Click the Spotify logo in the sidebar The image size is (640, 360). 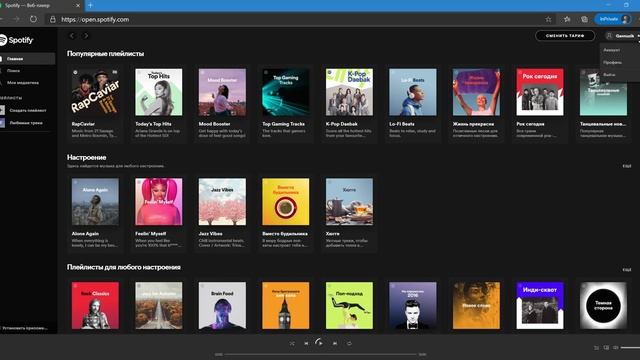16,40
